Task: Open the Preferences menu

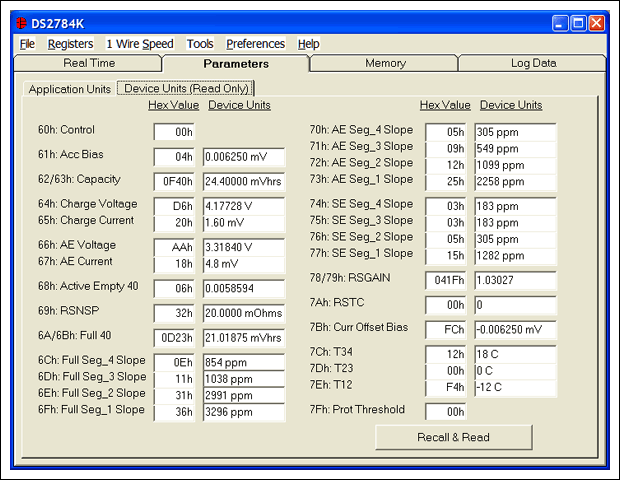Action: tap(255, 44)
